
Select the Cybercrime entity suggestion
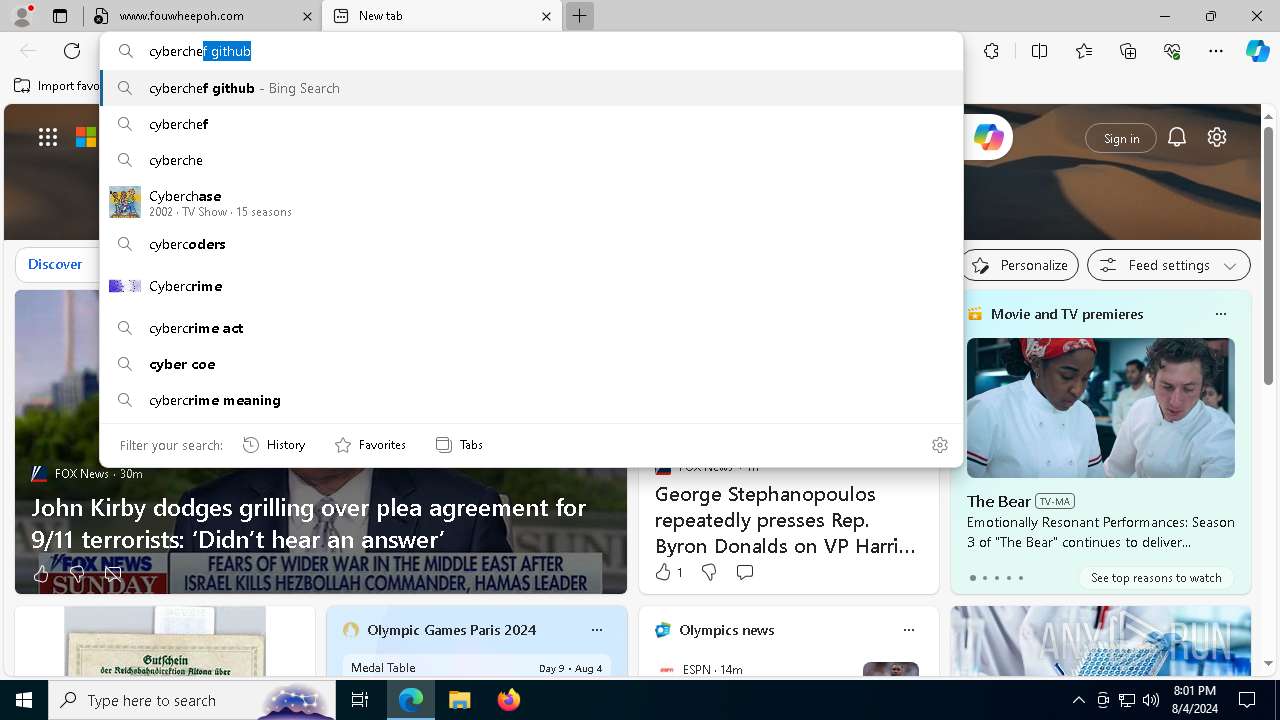pyautogui.click(x=532, y=286)
